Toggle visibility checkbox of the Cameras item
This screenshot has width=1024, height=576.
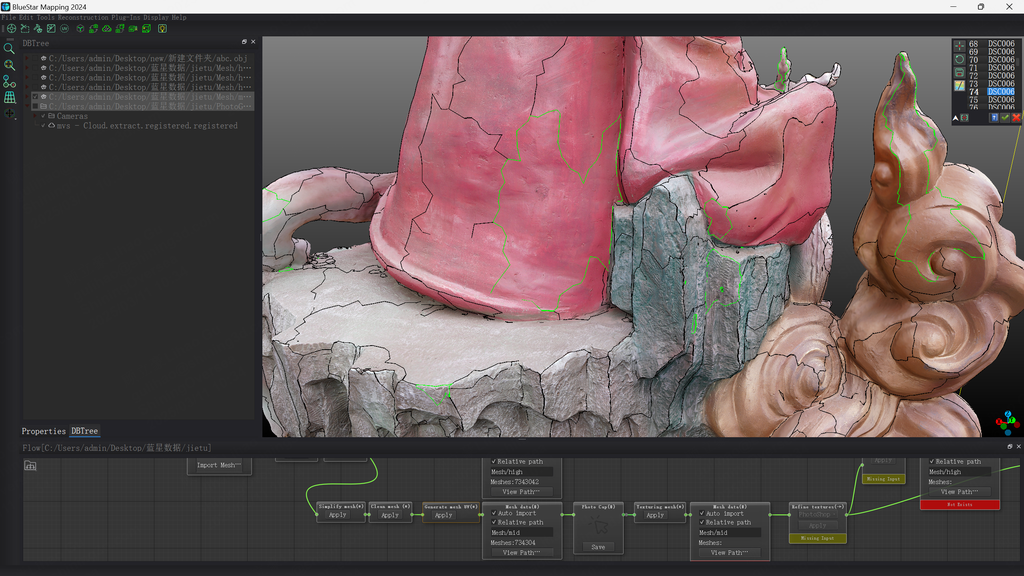[43, 116]
